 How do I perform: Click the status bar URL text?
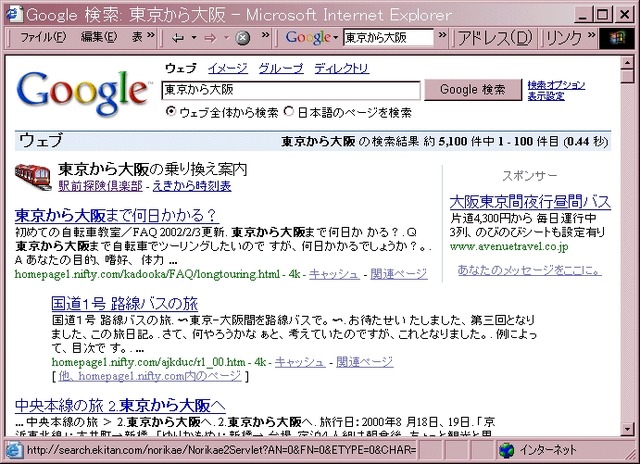pos(222,450)
